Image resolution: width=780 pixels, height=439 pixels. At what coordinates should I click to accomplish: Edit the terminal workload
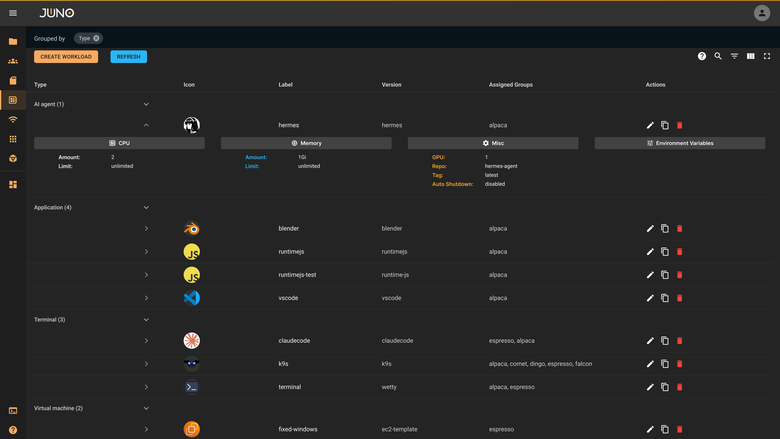650,387
